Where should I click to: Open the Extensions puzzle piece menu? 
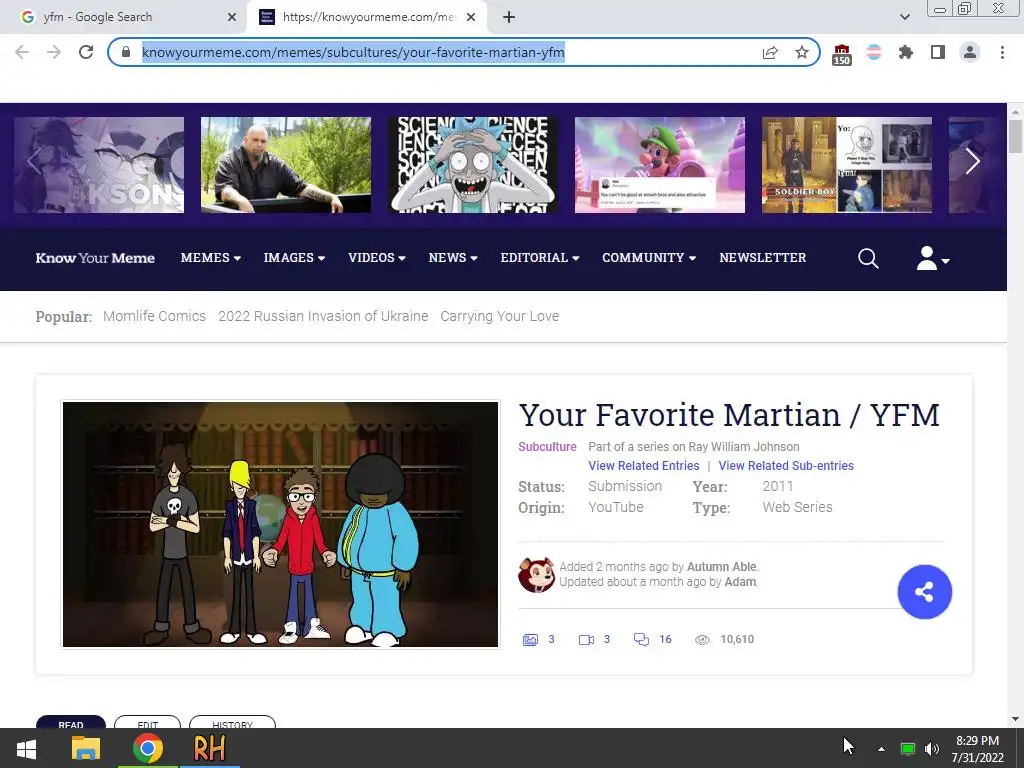(905, 52)
